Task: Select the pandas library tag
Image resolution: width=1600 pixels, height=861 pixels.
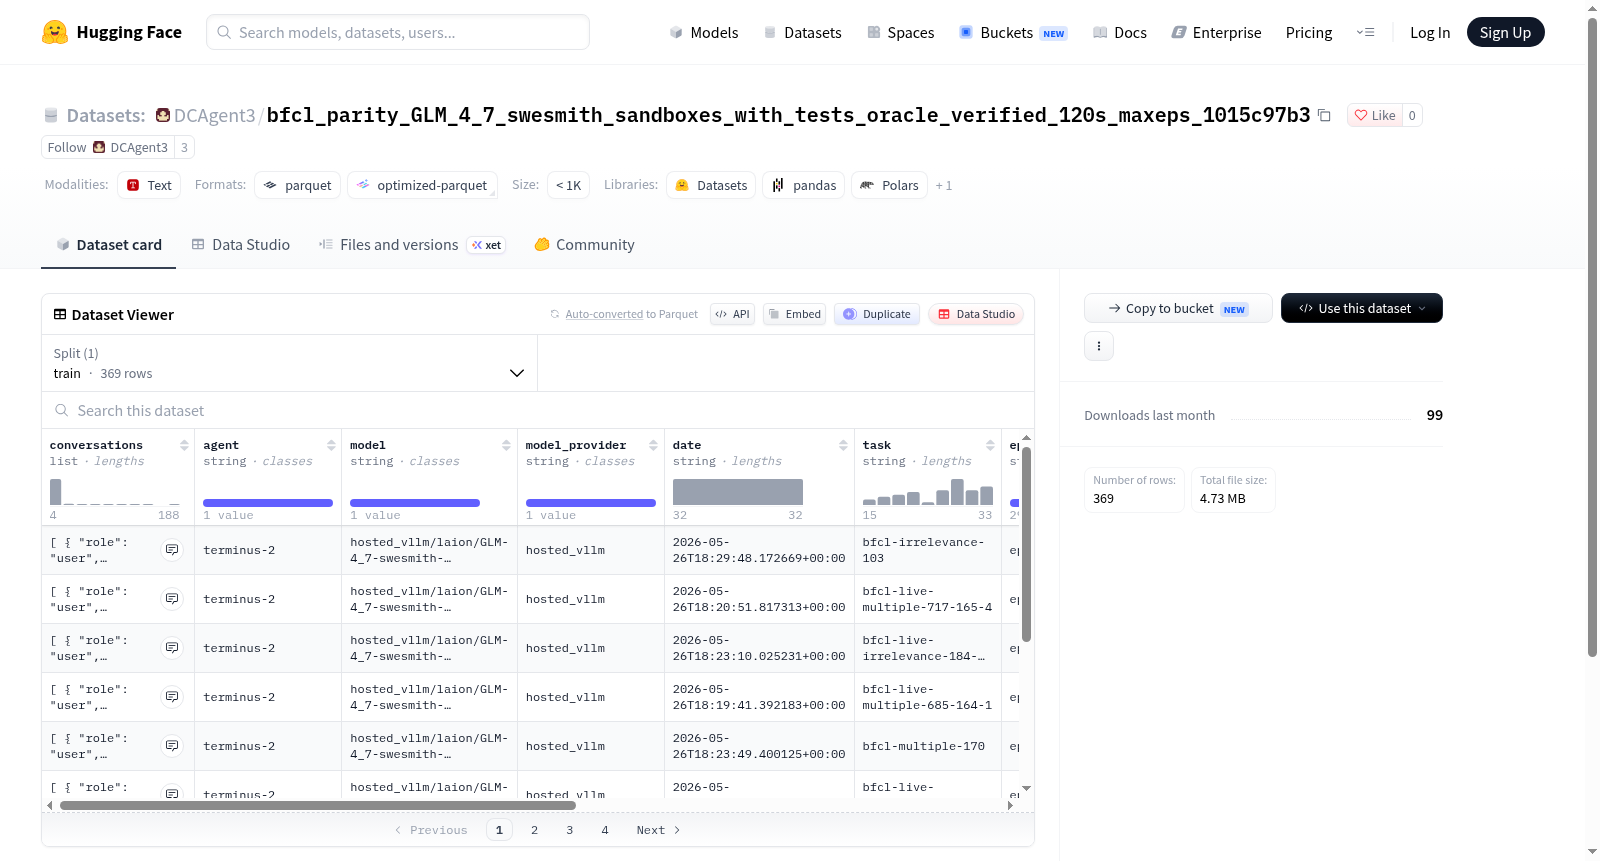Action: pyautogui.click(x=804, y=185)
